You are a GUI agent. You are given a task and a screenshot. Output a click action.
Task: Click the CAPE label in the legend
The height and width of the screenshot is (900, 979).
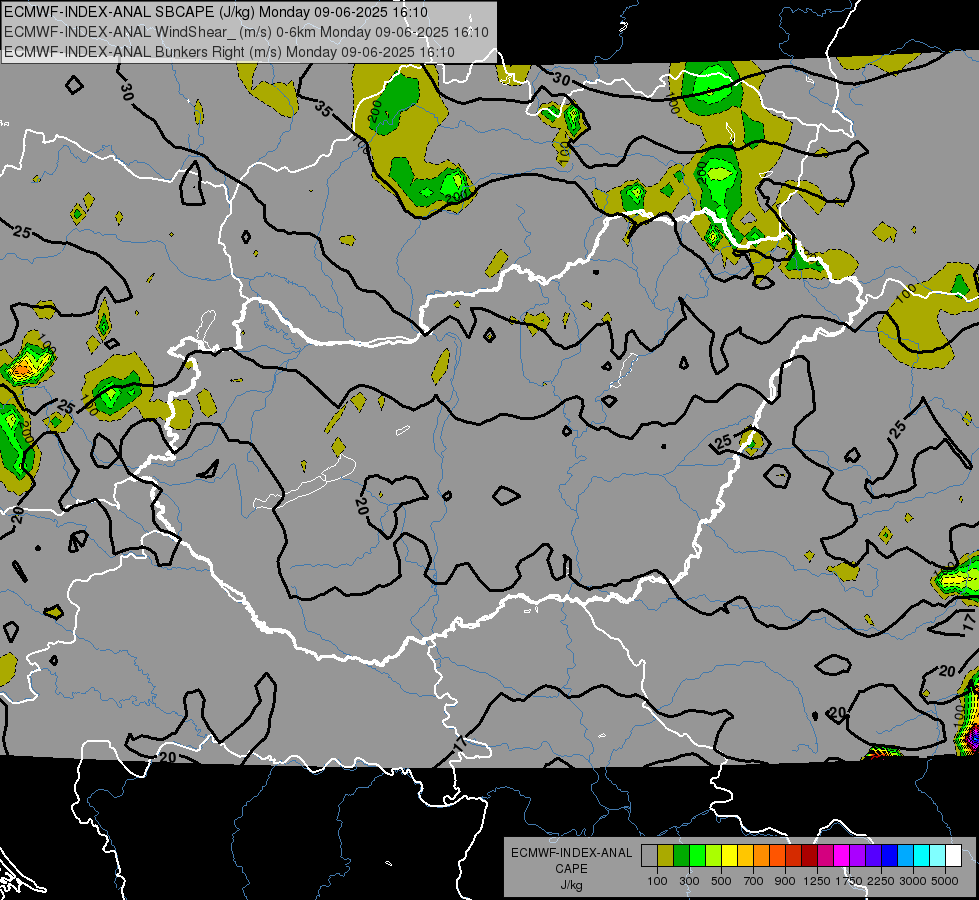[571, 869]
